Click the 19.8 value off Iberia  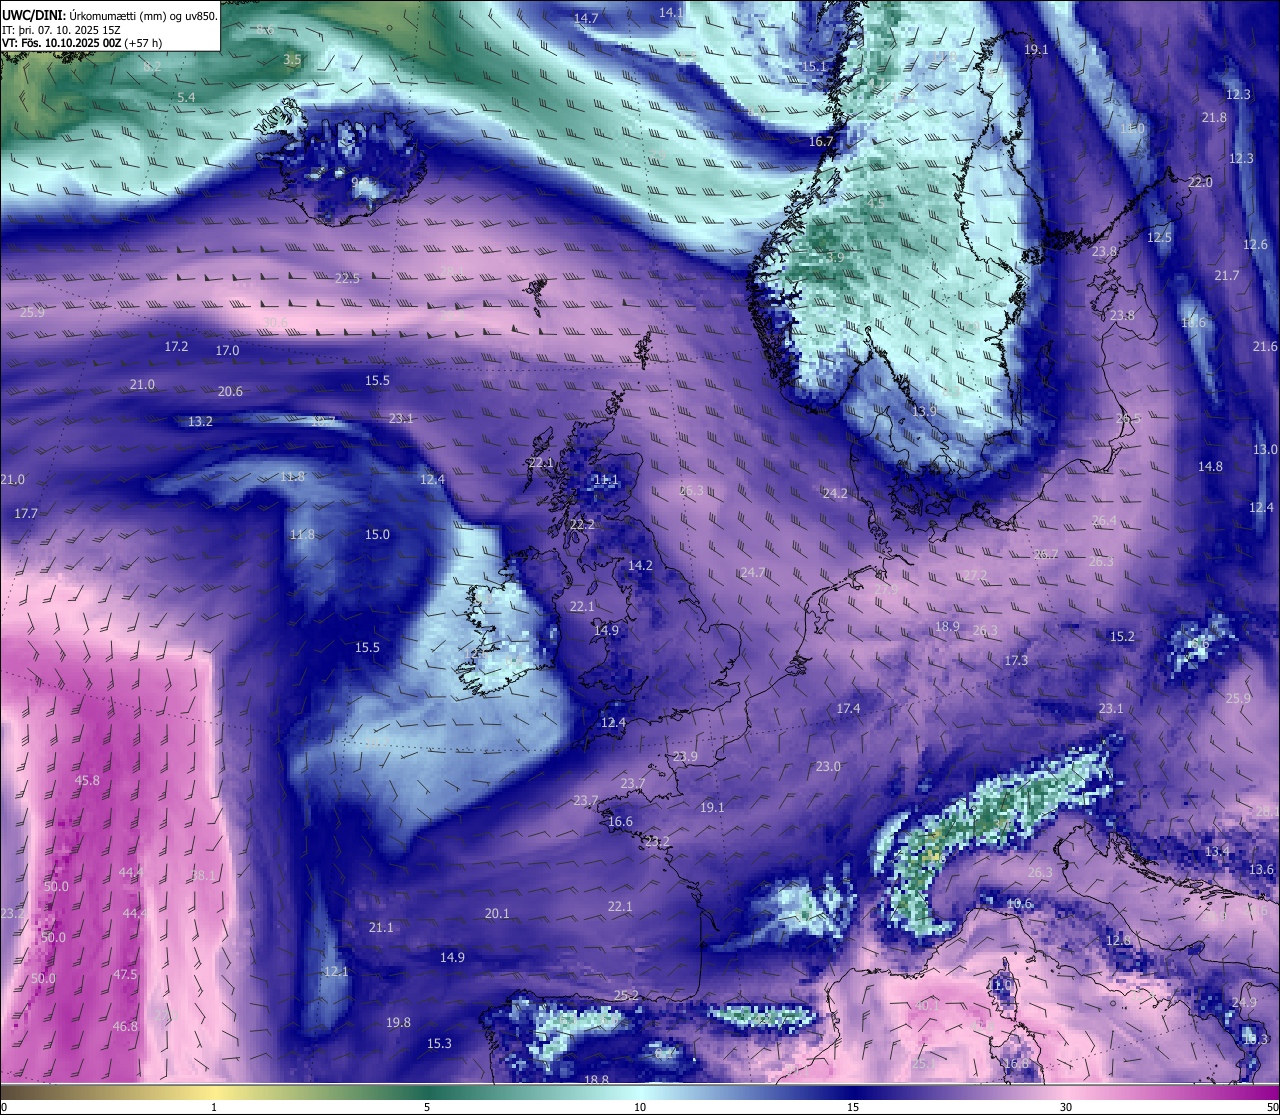pyautogui.click(x=398, y=1022)
